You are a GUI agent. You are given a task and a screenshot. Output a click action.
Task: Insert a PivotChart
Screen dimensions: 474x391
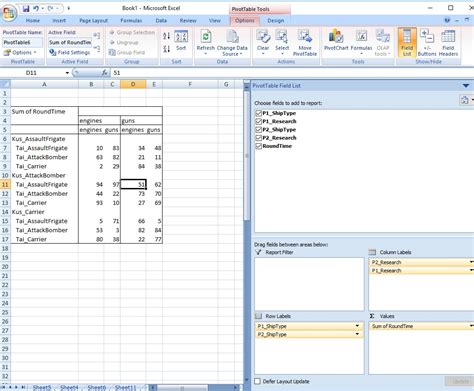click(x=336, y=41)
